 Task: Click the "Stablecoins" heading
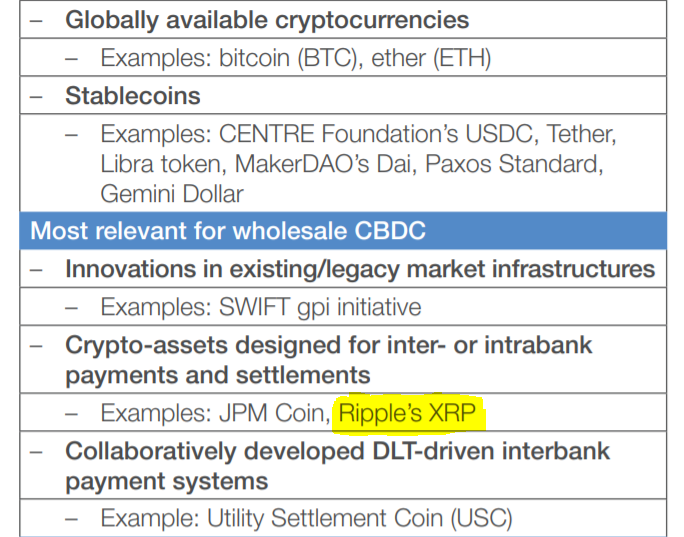pyautogui.click(x=133, y=96)
